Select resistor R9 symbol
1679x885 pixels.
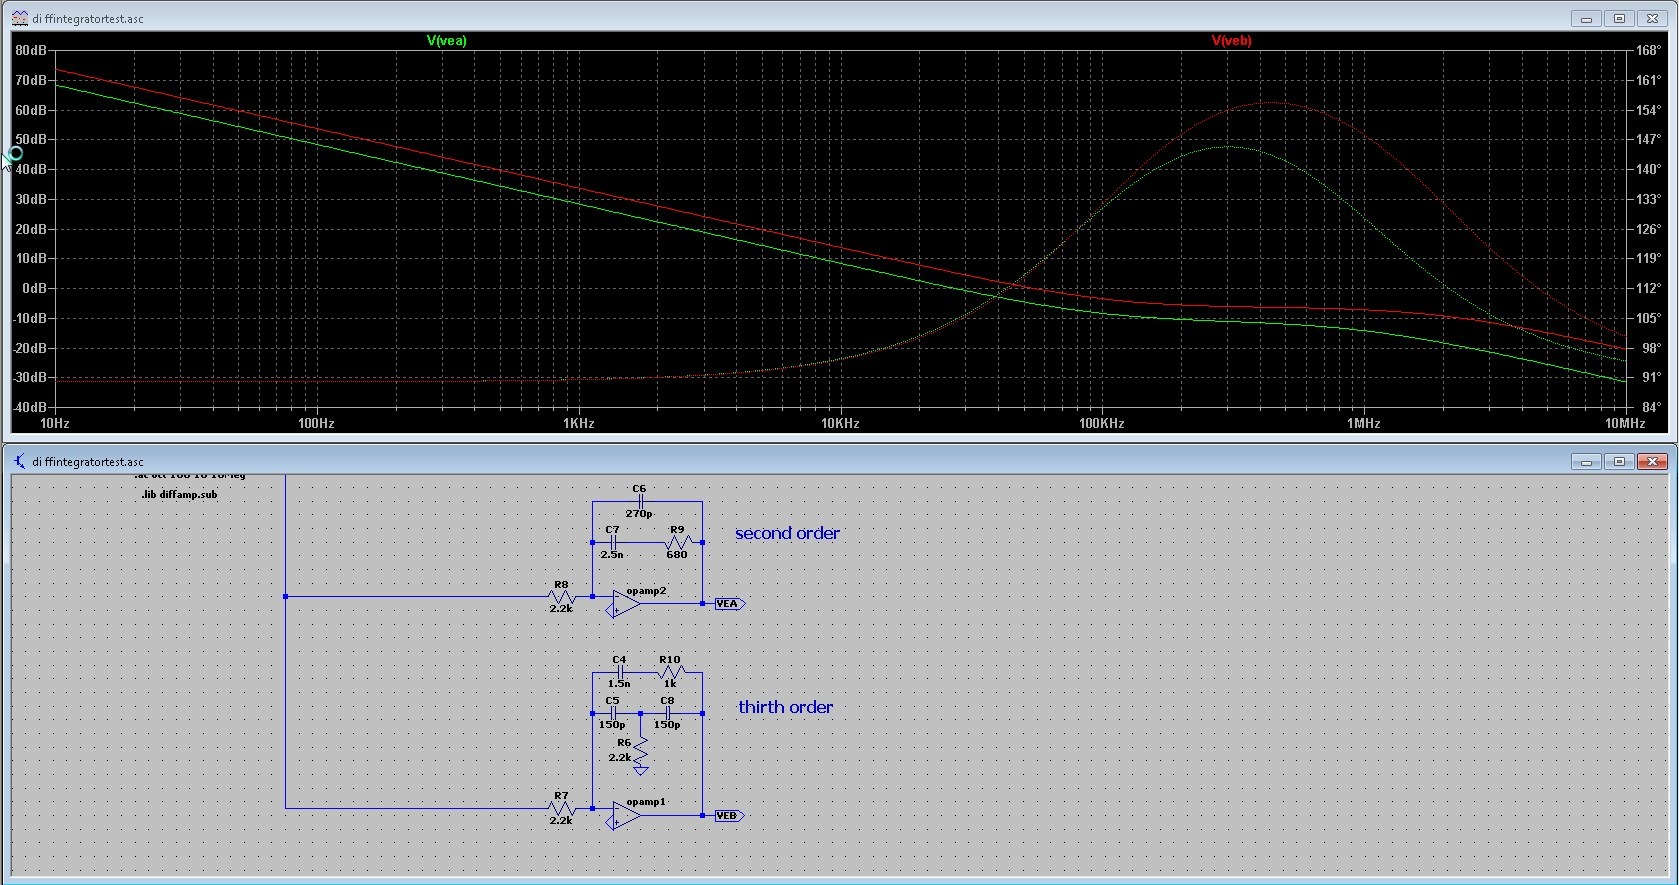click(x=677, y=542)
